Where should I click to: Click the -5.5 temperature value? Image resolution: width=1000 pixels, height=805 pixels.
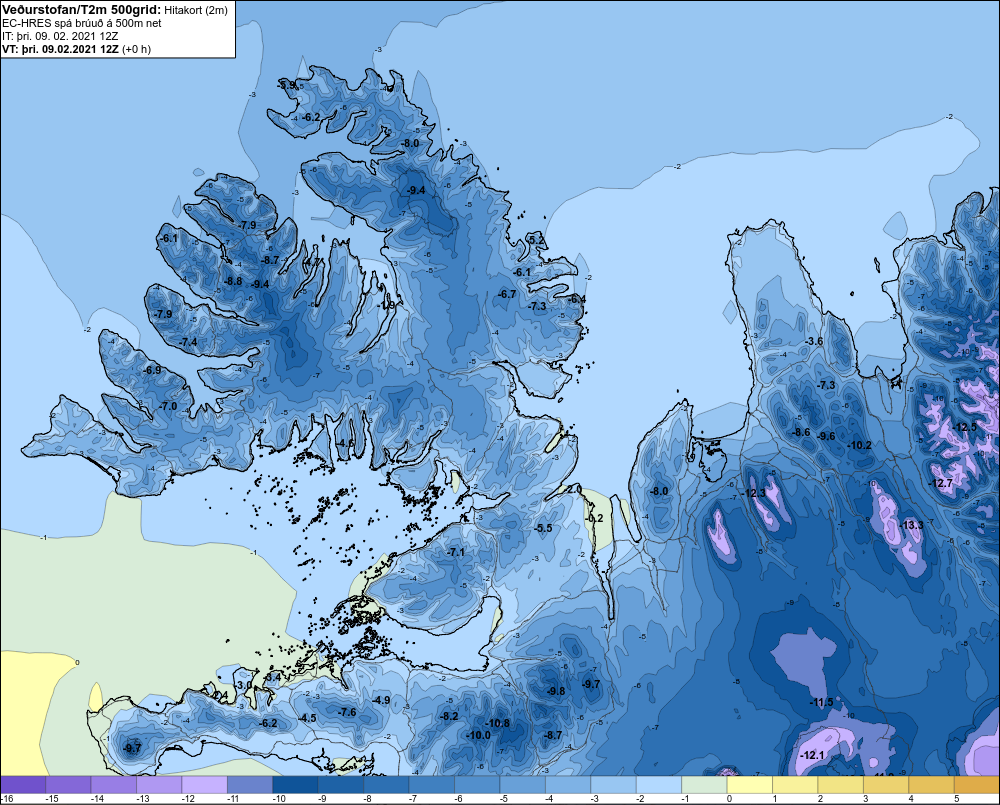(543, 528)
